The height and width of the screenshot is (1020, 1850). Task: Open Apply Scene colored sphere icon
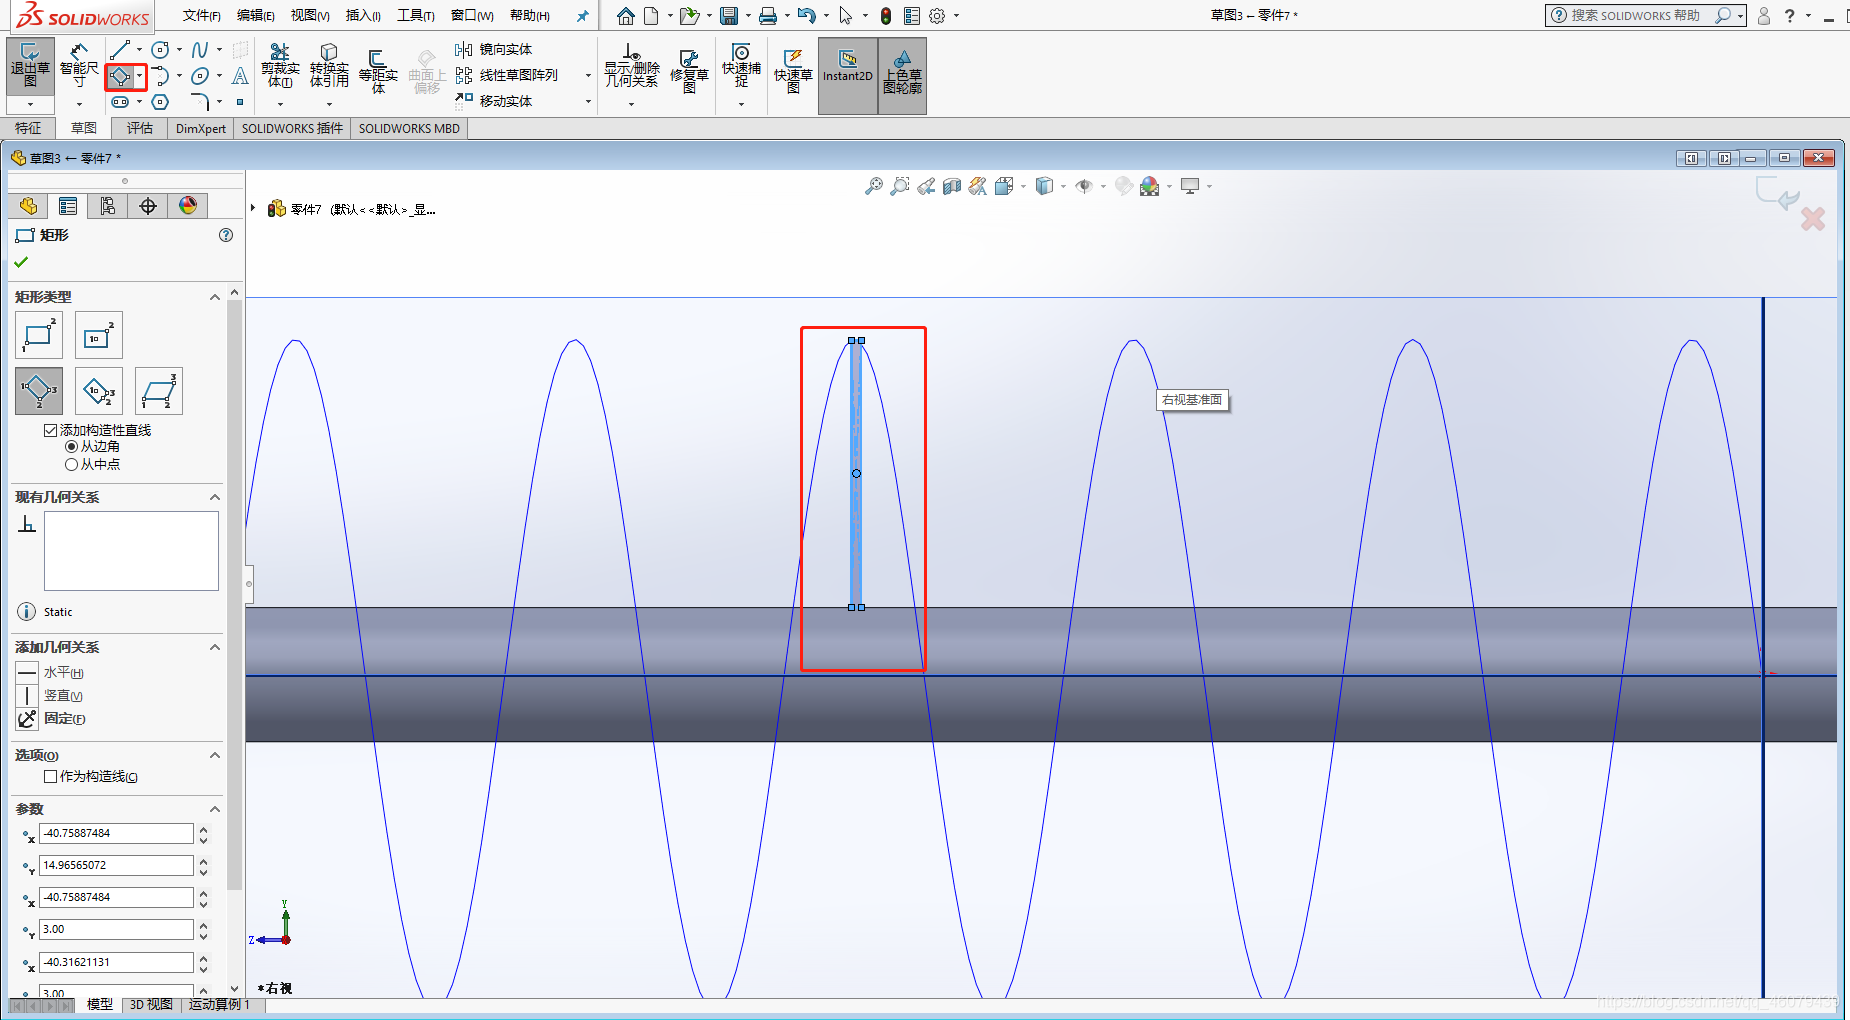pyautogui.click(x=1149, y=186)
